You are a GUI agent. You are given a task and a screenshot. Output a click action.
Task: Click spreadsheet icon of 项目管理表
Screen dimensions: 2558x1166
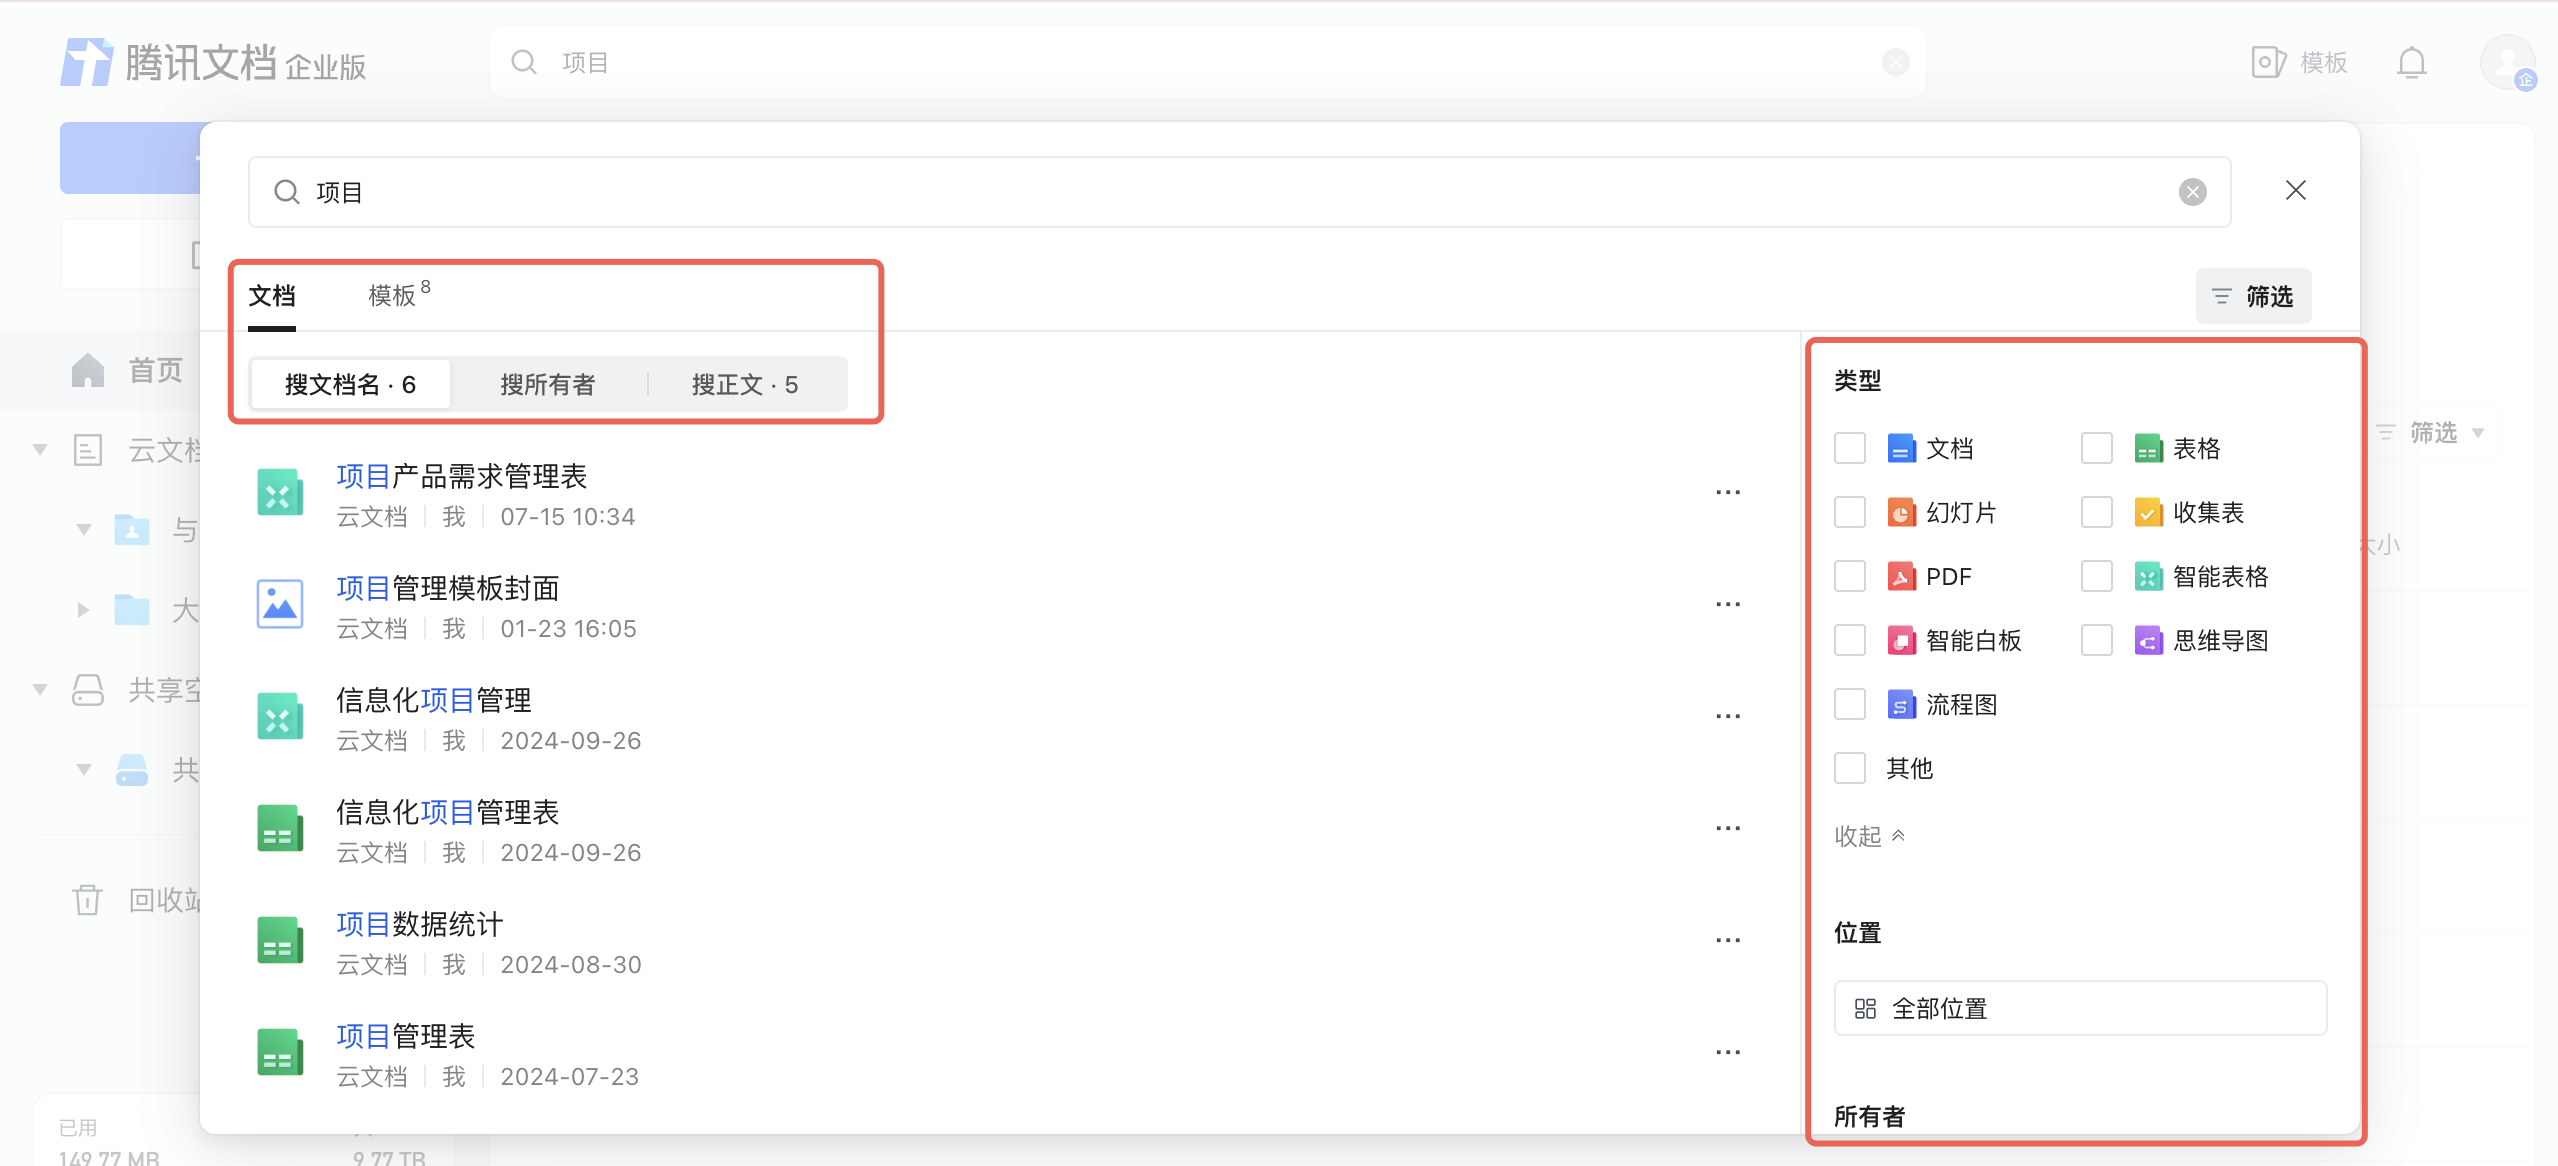pos(280,1053)
